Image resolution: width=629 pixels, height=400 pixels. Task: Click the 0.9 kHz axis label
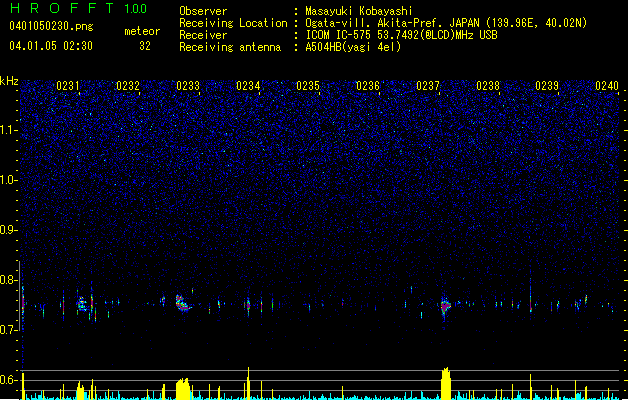point(9,230)
